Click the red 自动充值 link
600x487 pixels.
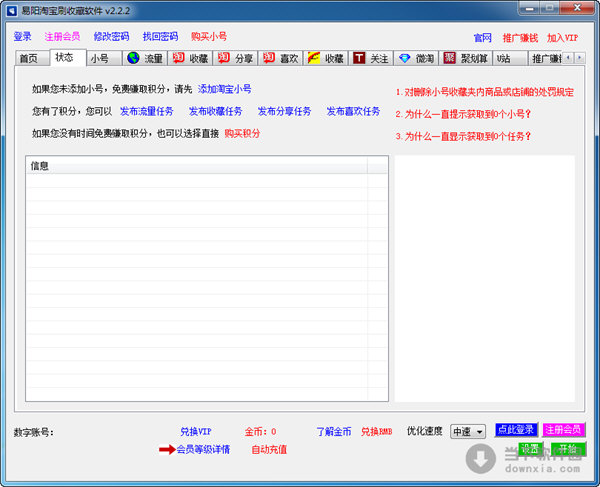pyautogui.click(x=269, y=450)
